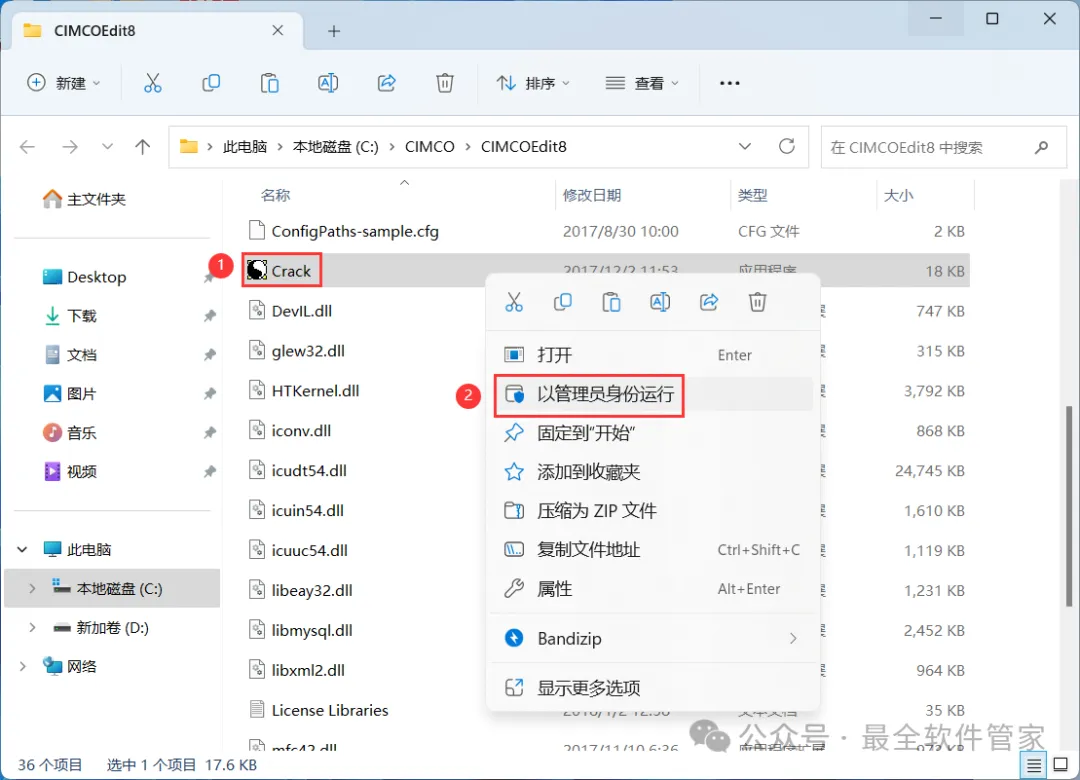Close the CIMCOEdit8 tab
1080x780 pixels.
[x=278, y=30]
